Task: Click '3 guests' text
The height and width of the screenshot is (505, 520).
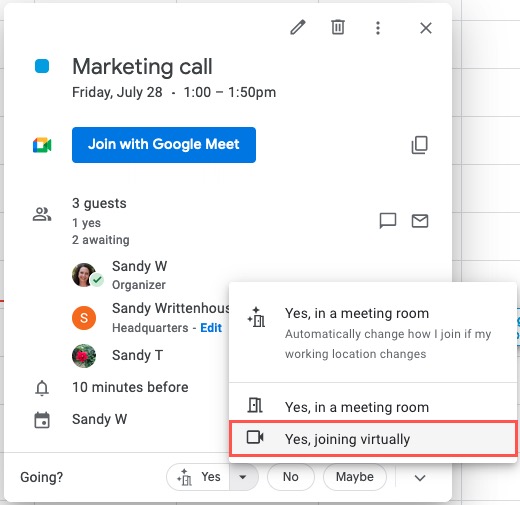Action: 99,203
